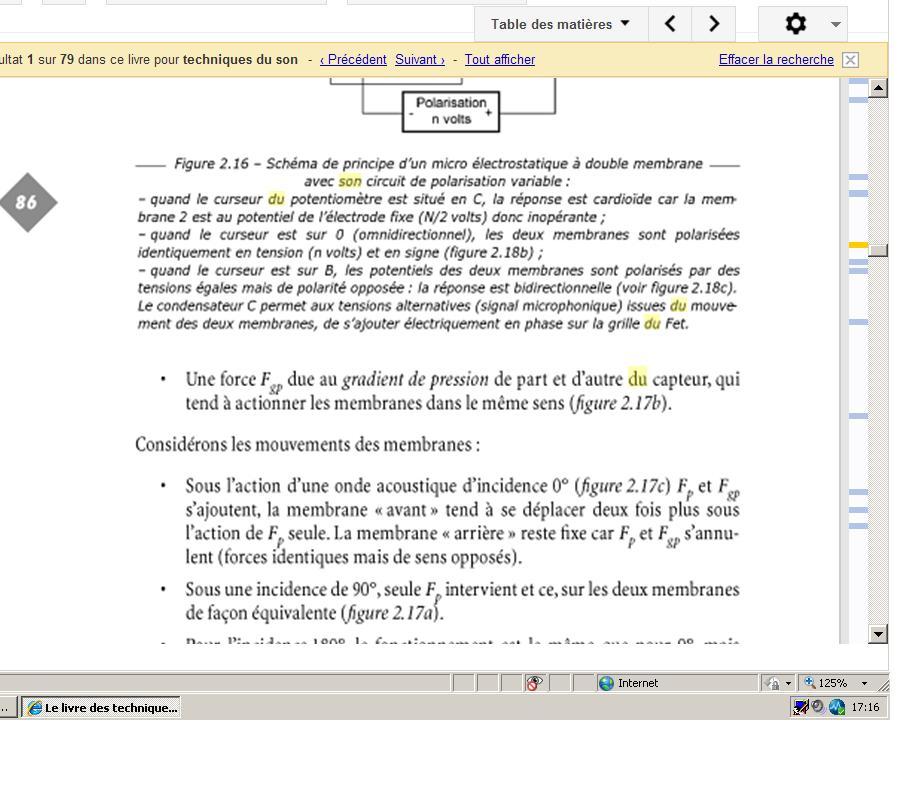
Task: Click the page 86 diamond marker
Action: coord(26,202)
